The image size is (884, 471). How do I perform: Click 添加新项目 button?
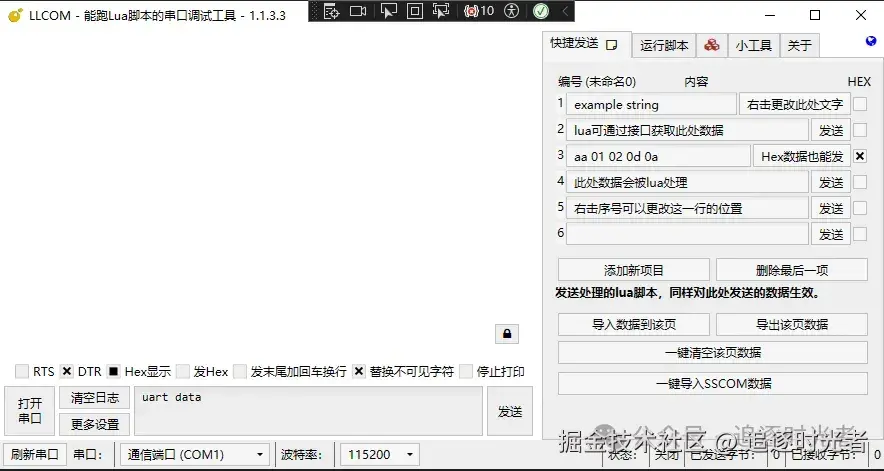click(634, 270)
